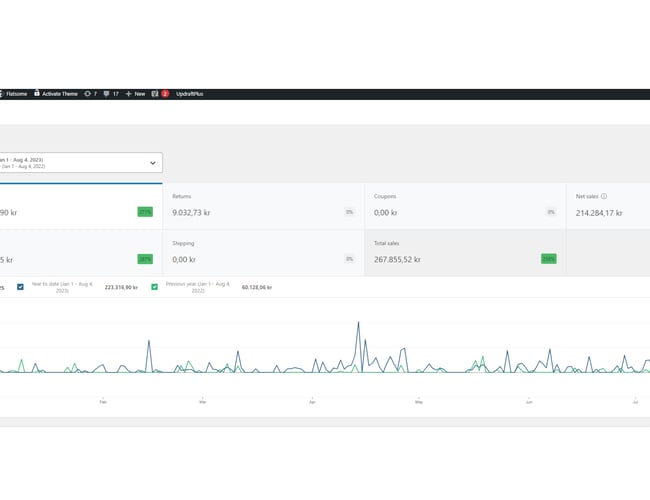Open the UpdraftPlus admin bar menu
The height and width of the screenshot is (500, 650).
tap(187, 94)
